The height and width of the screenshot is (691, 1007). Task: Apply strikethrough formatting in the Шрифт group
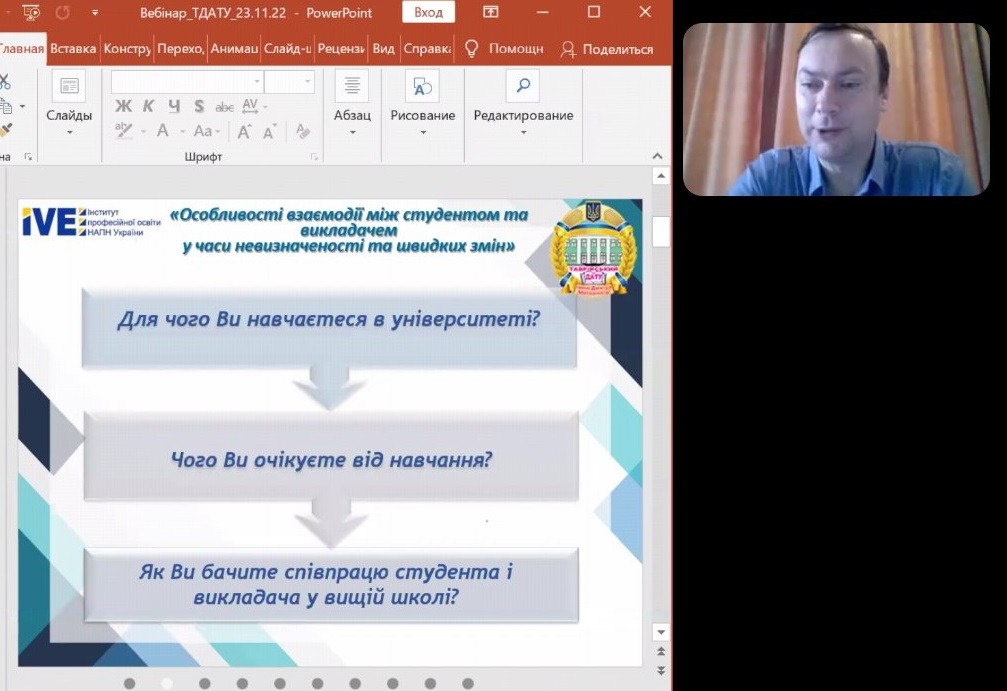click(x=225, y=105)
